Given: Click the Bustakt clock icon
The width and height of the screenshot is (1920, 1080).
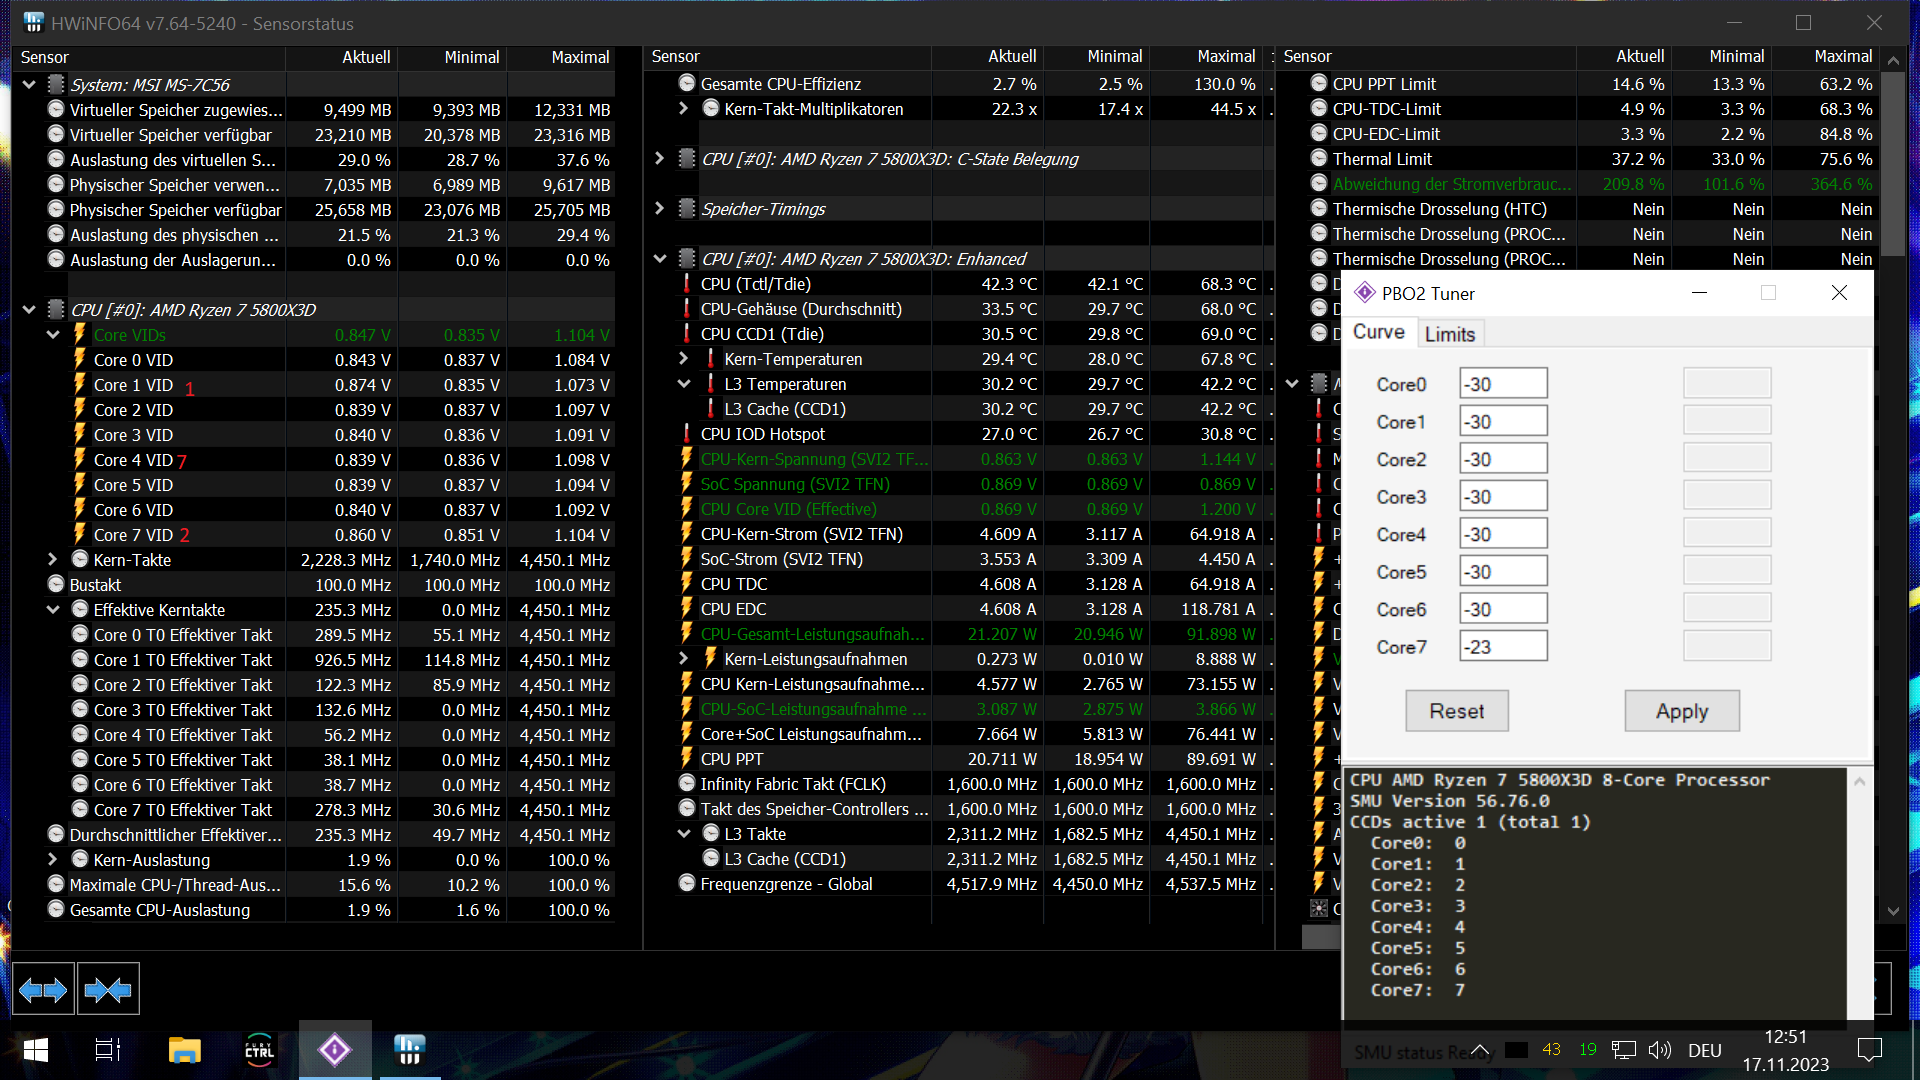Looking at the screenshot, I should pyautogui.click(x=56, y=585).
